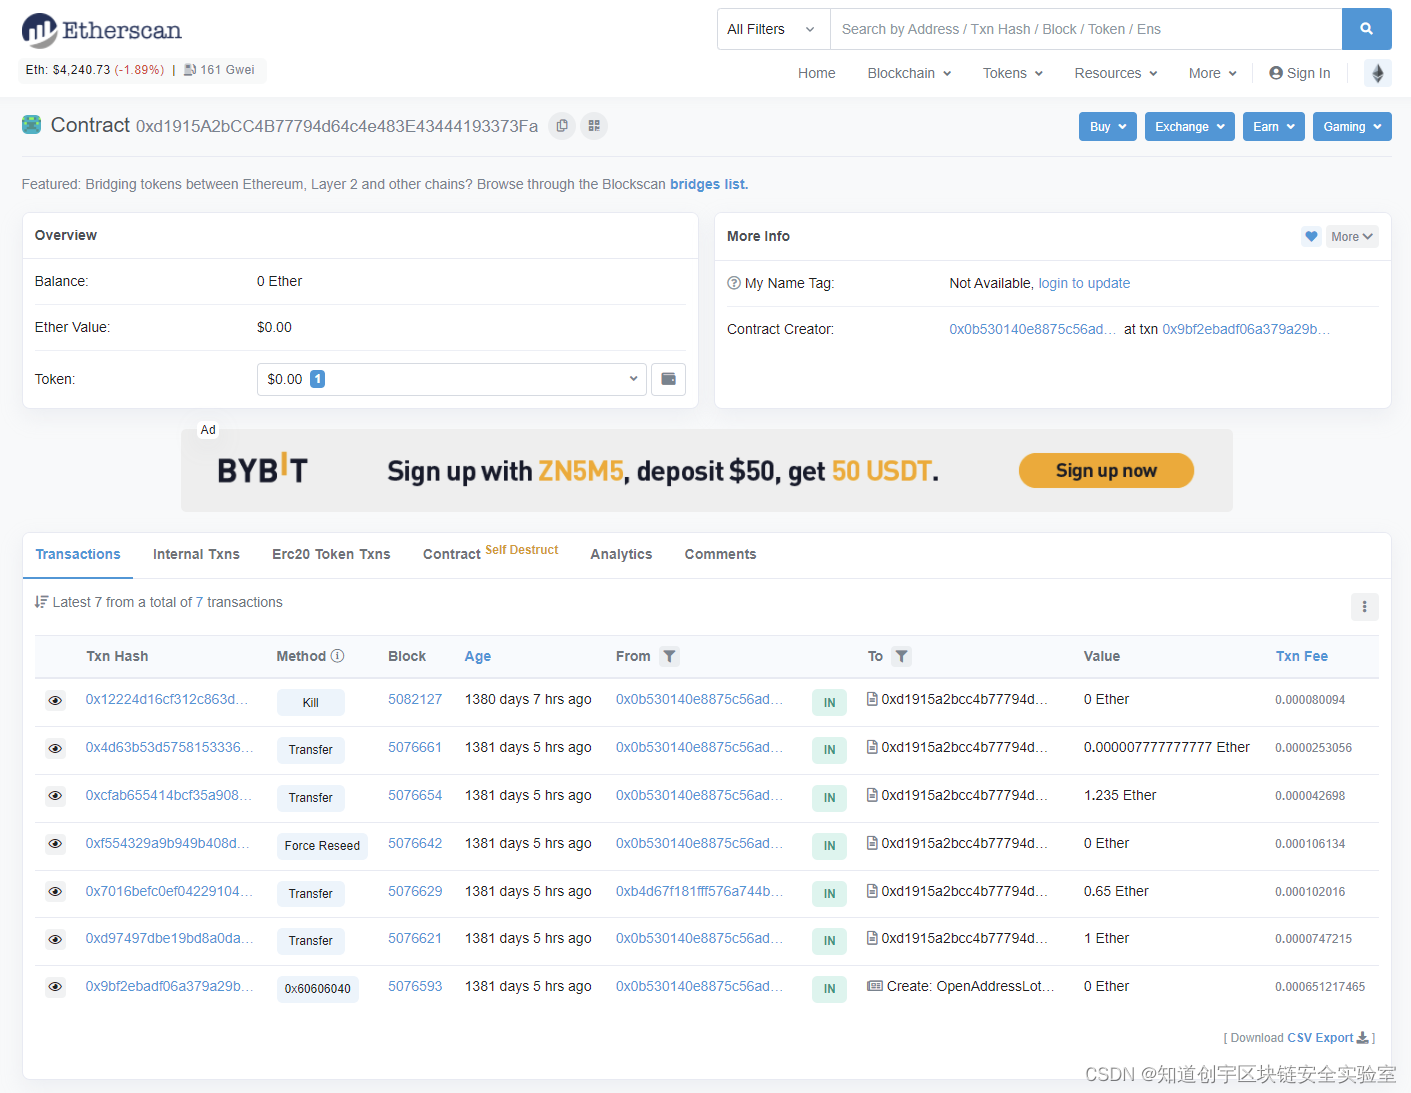Open the Exchange dropdown button
This screenshot has width=1411, height=1093.
pyautogui.click(x=1190, y=127)
